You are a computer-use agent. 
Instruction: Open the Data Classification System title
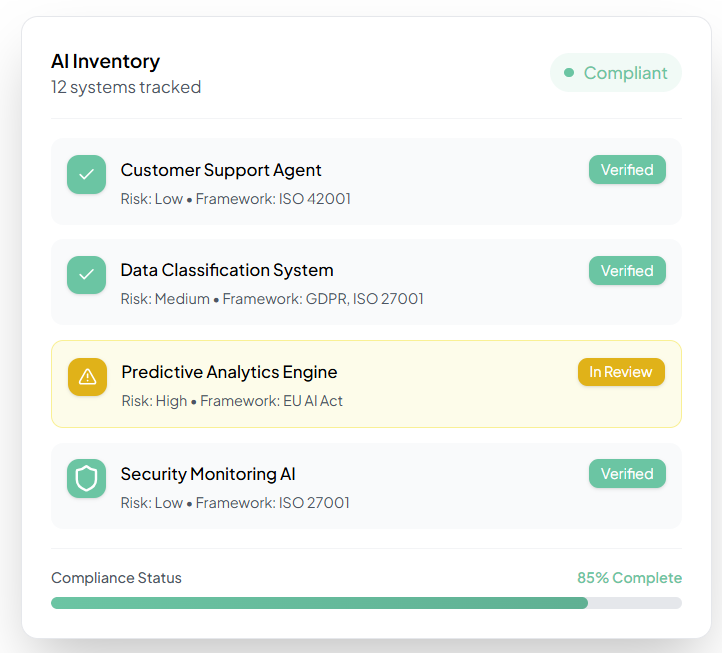pos(227,270)
